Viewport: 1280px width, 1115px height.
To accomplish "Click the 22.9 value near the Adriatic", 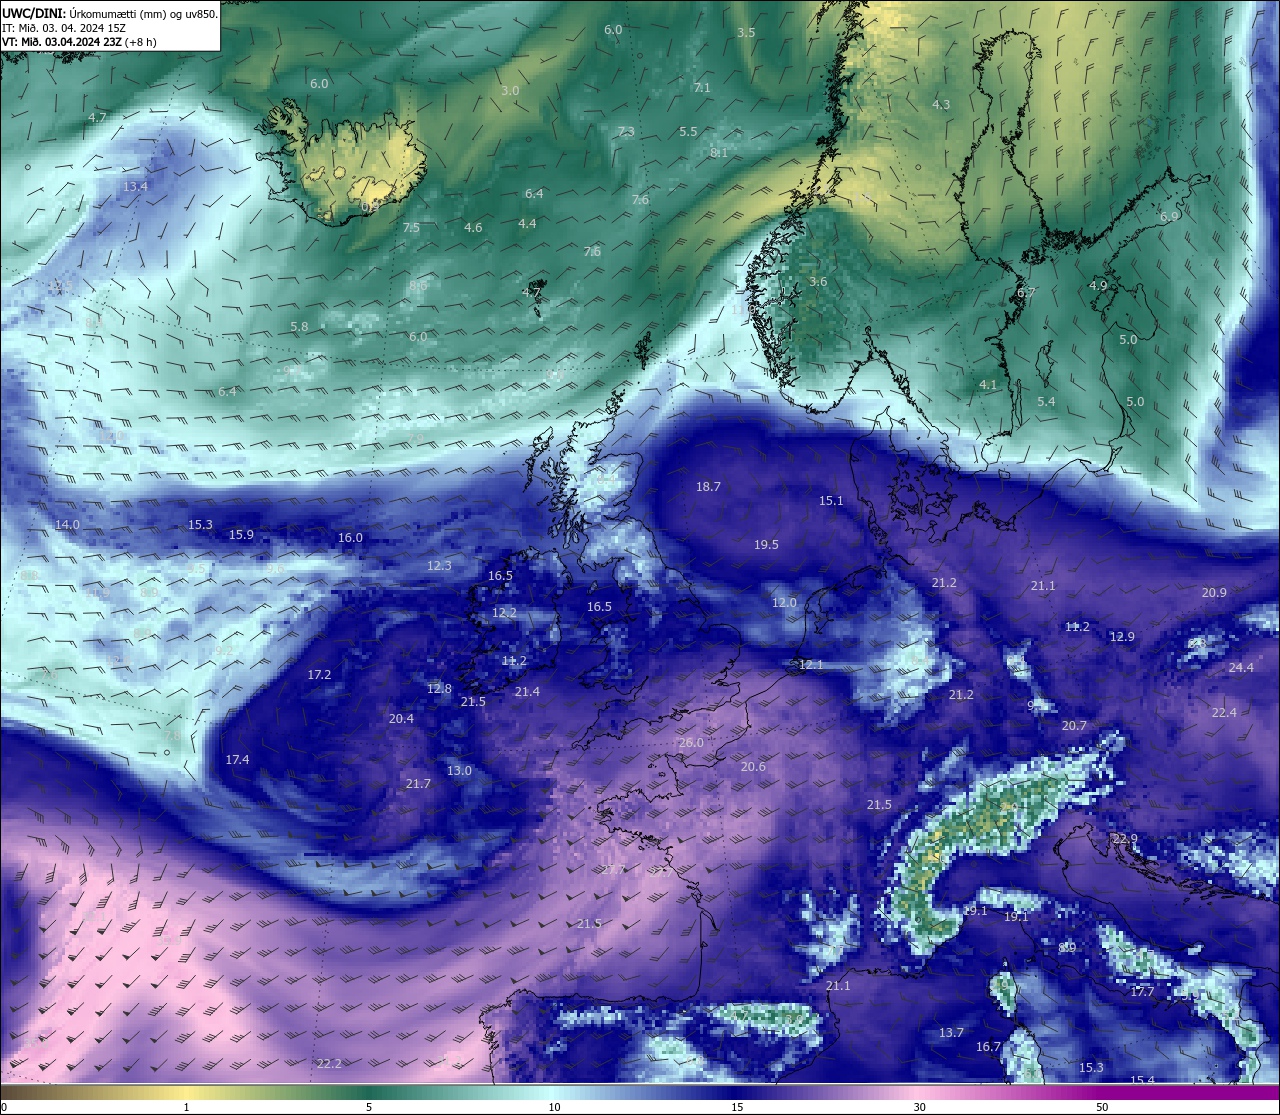I will (x=1125, y=839).
